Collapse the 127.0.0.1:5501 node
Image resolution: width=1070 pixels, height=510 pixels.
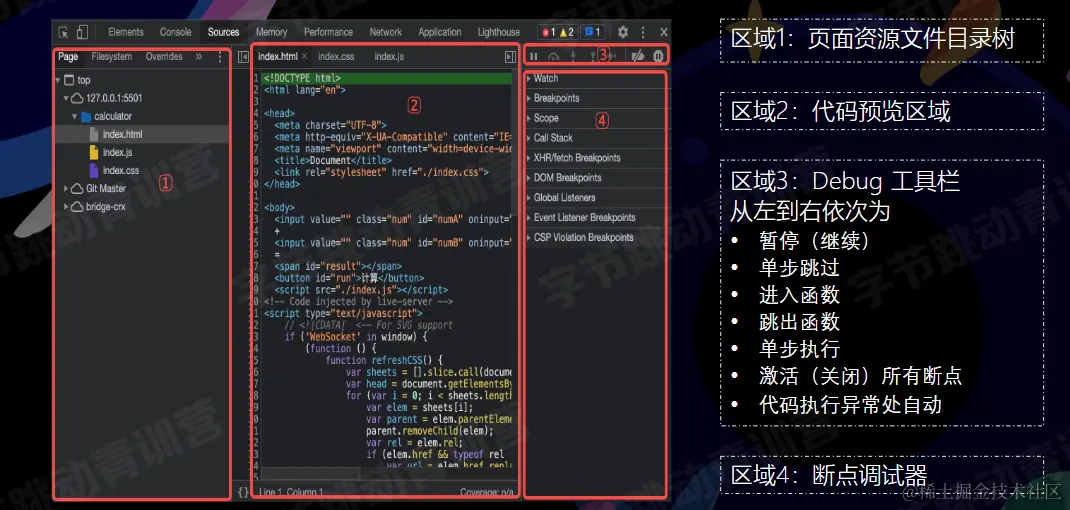click(x=66, y=98)
